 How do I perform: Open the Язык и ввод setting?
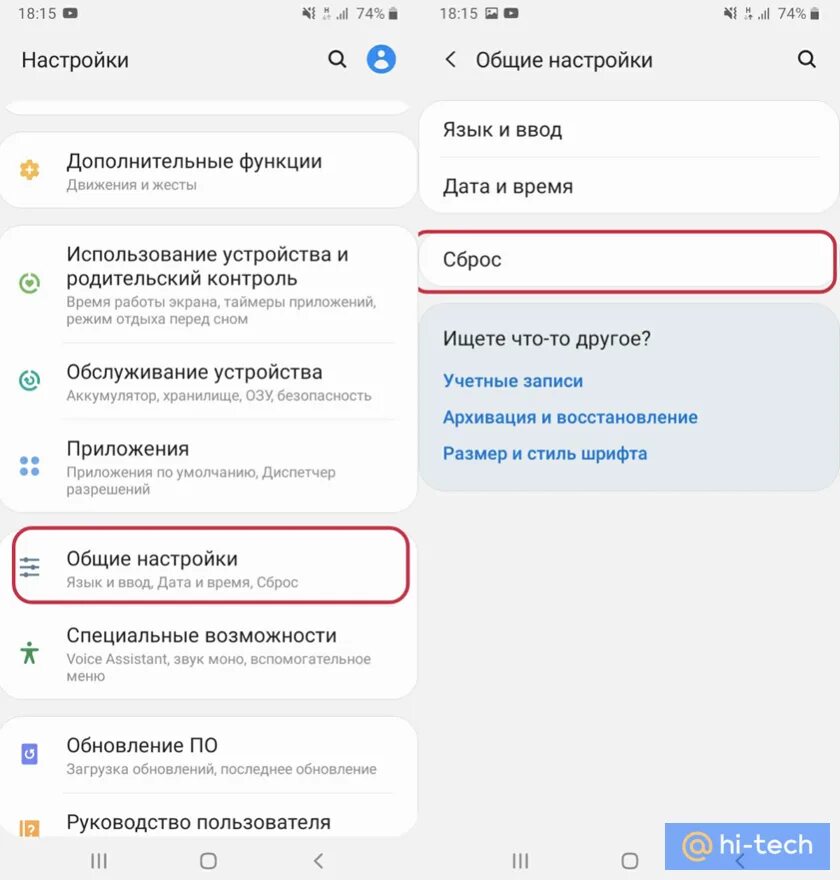[628, 130]
